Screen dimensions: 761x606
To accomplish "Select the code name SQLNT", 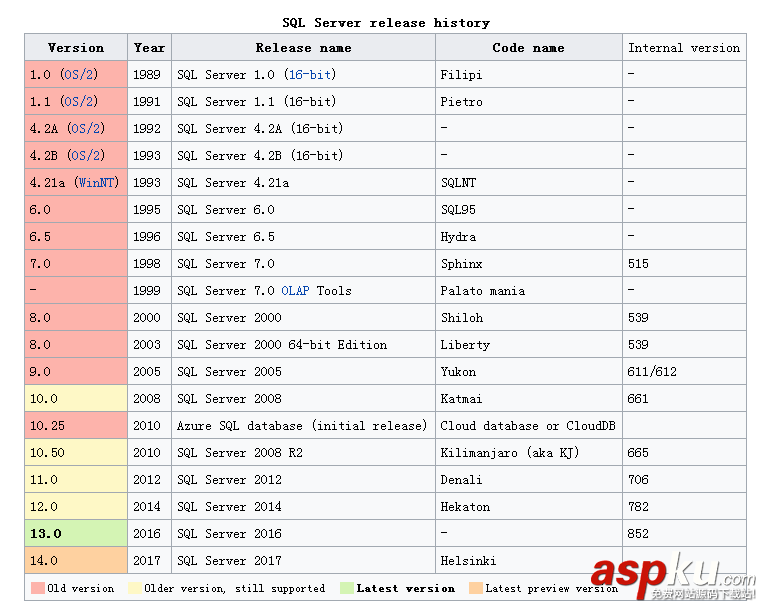I will coord(458,183).
